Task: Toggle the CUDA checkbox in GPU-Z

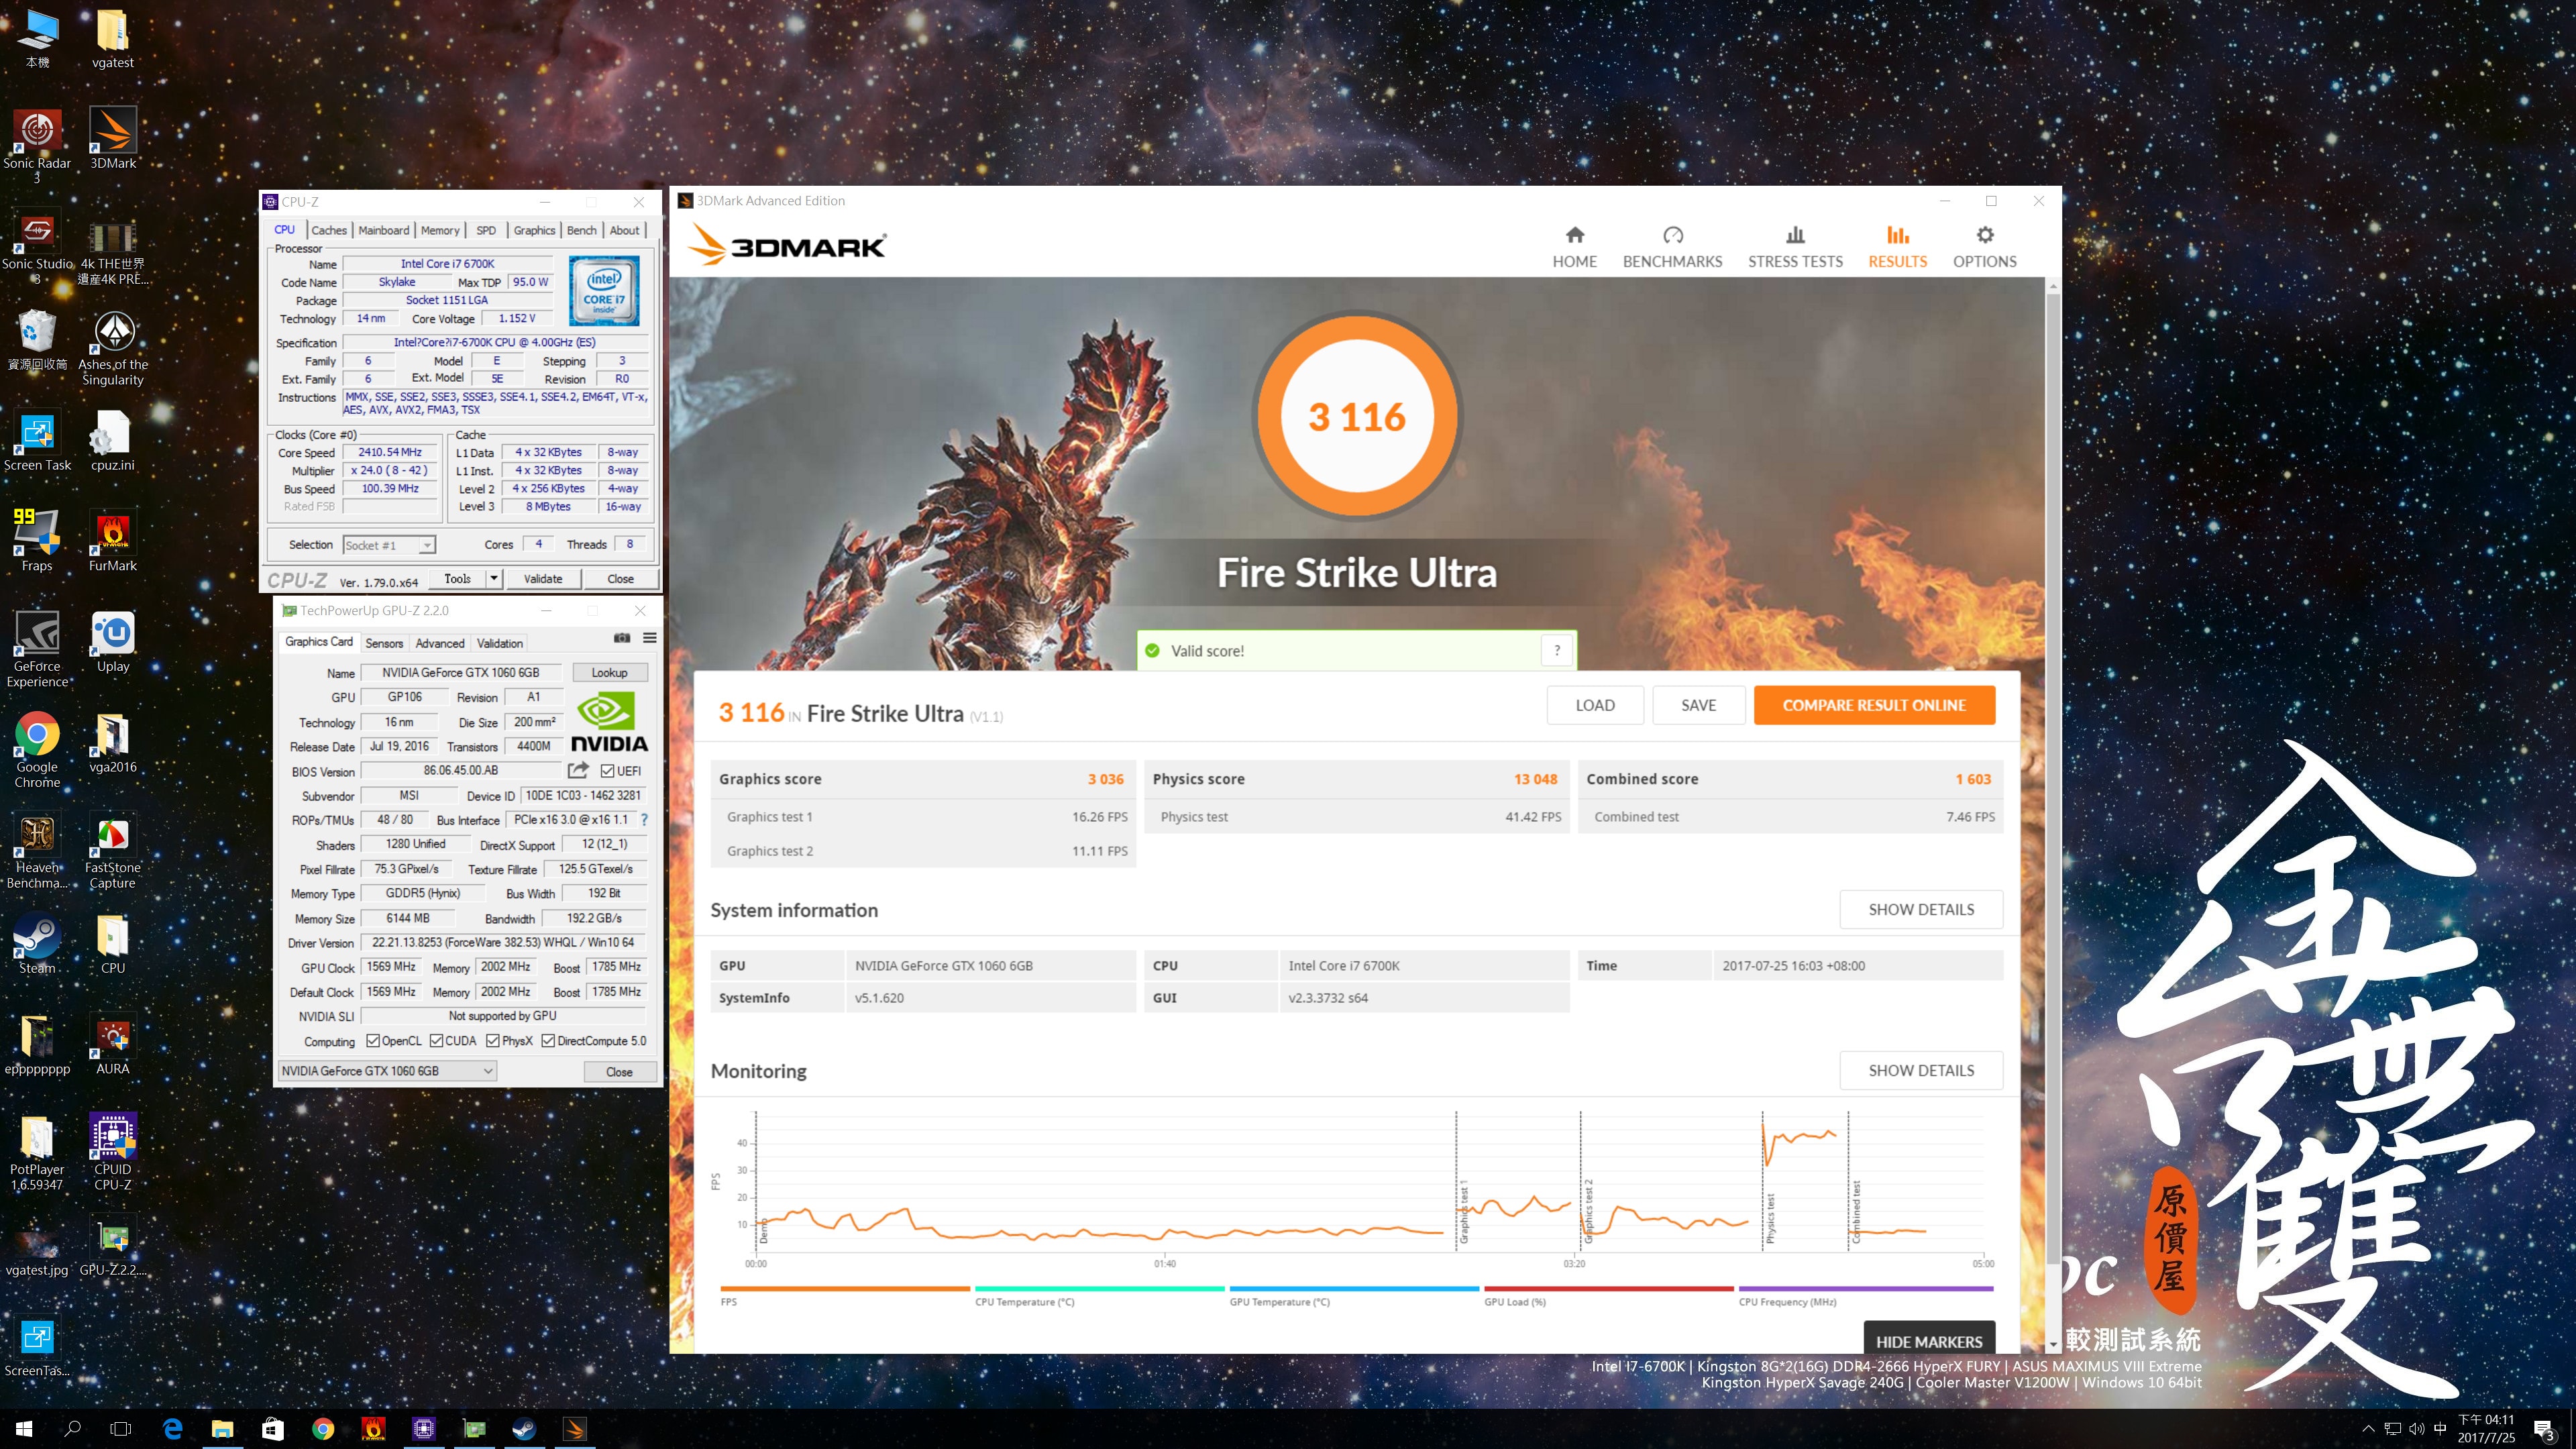Action: tap(436, 1041)
